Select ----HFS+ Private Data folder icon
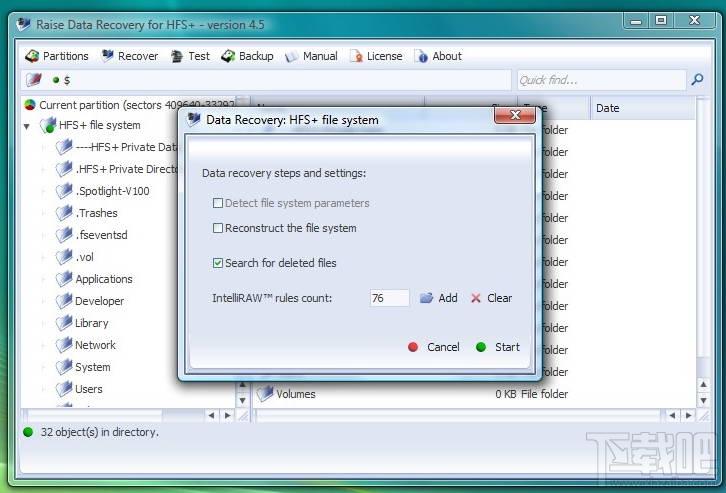Image resolution: width=726 pixels, height=493 pixels. pyautogui.click(x=64, y=147)
